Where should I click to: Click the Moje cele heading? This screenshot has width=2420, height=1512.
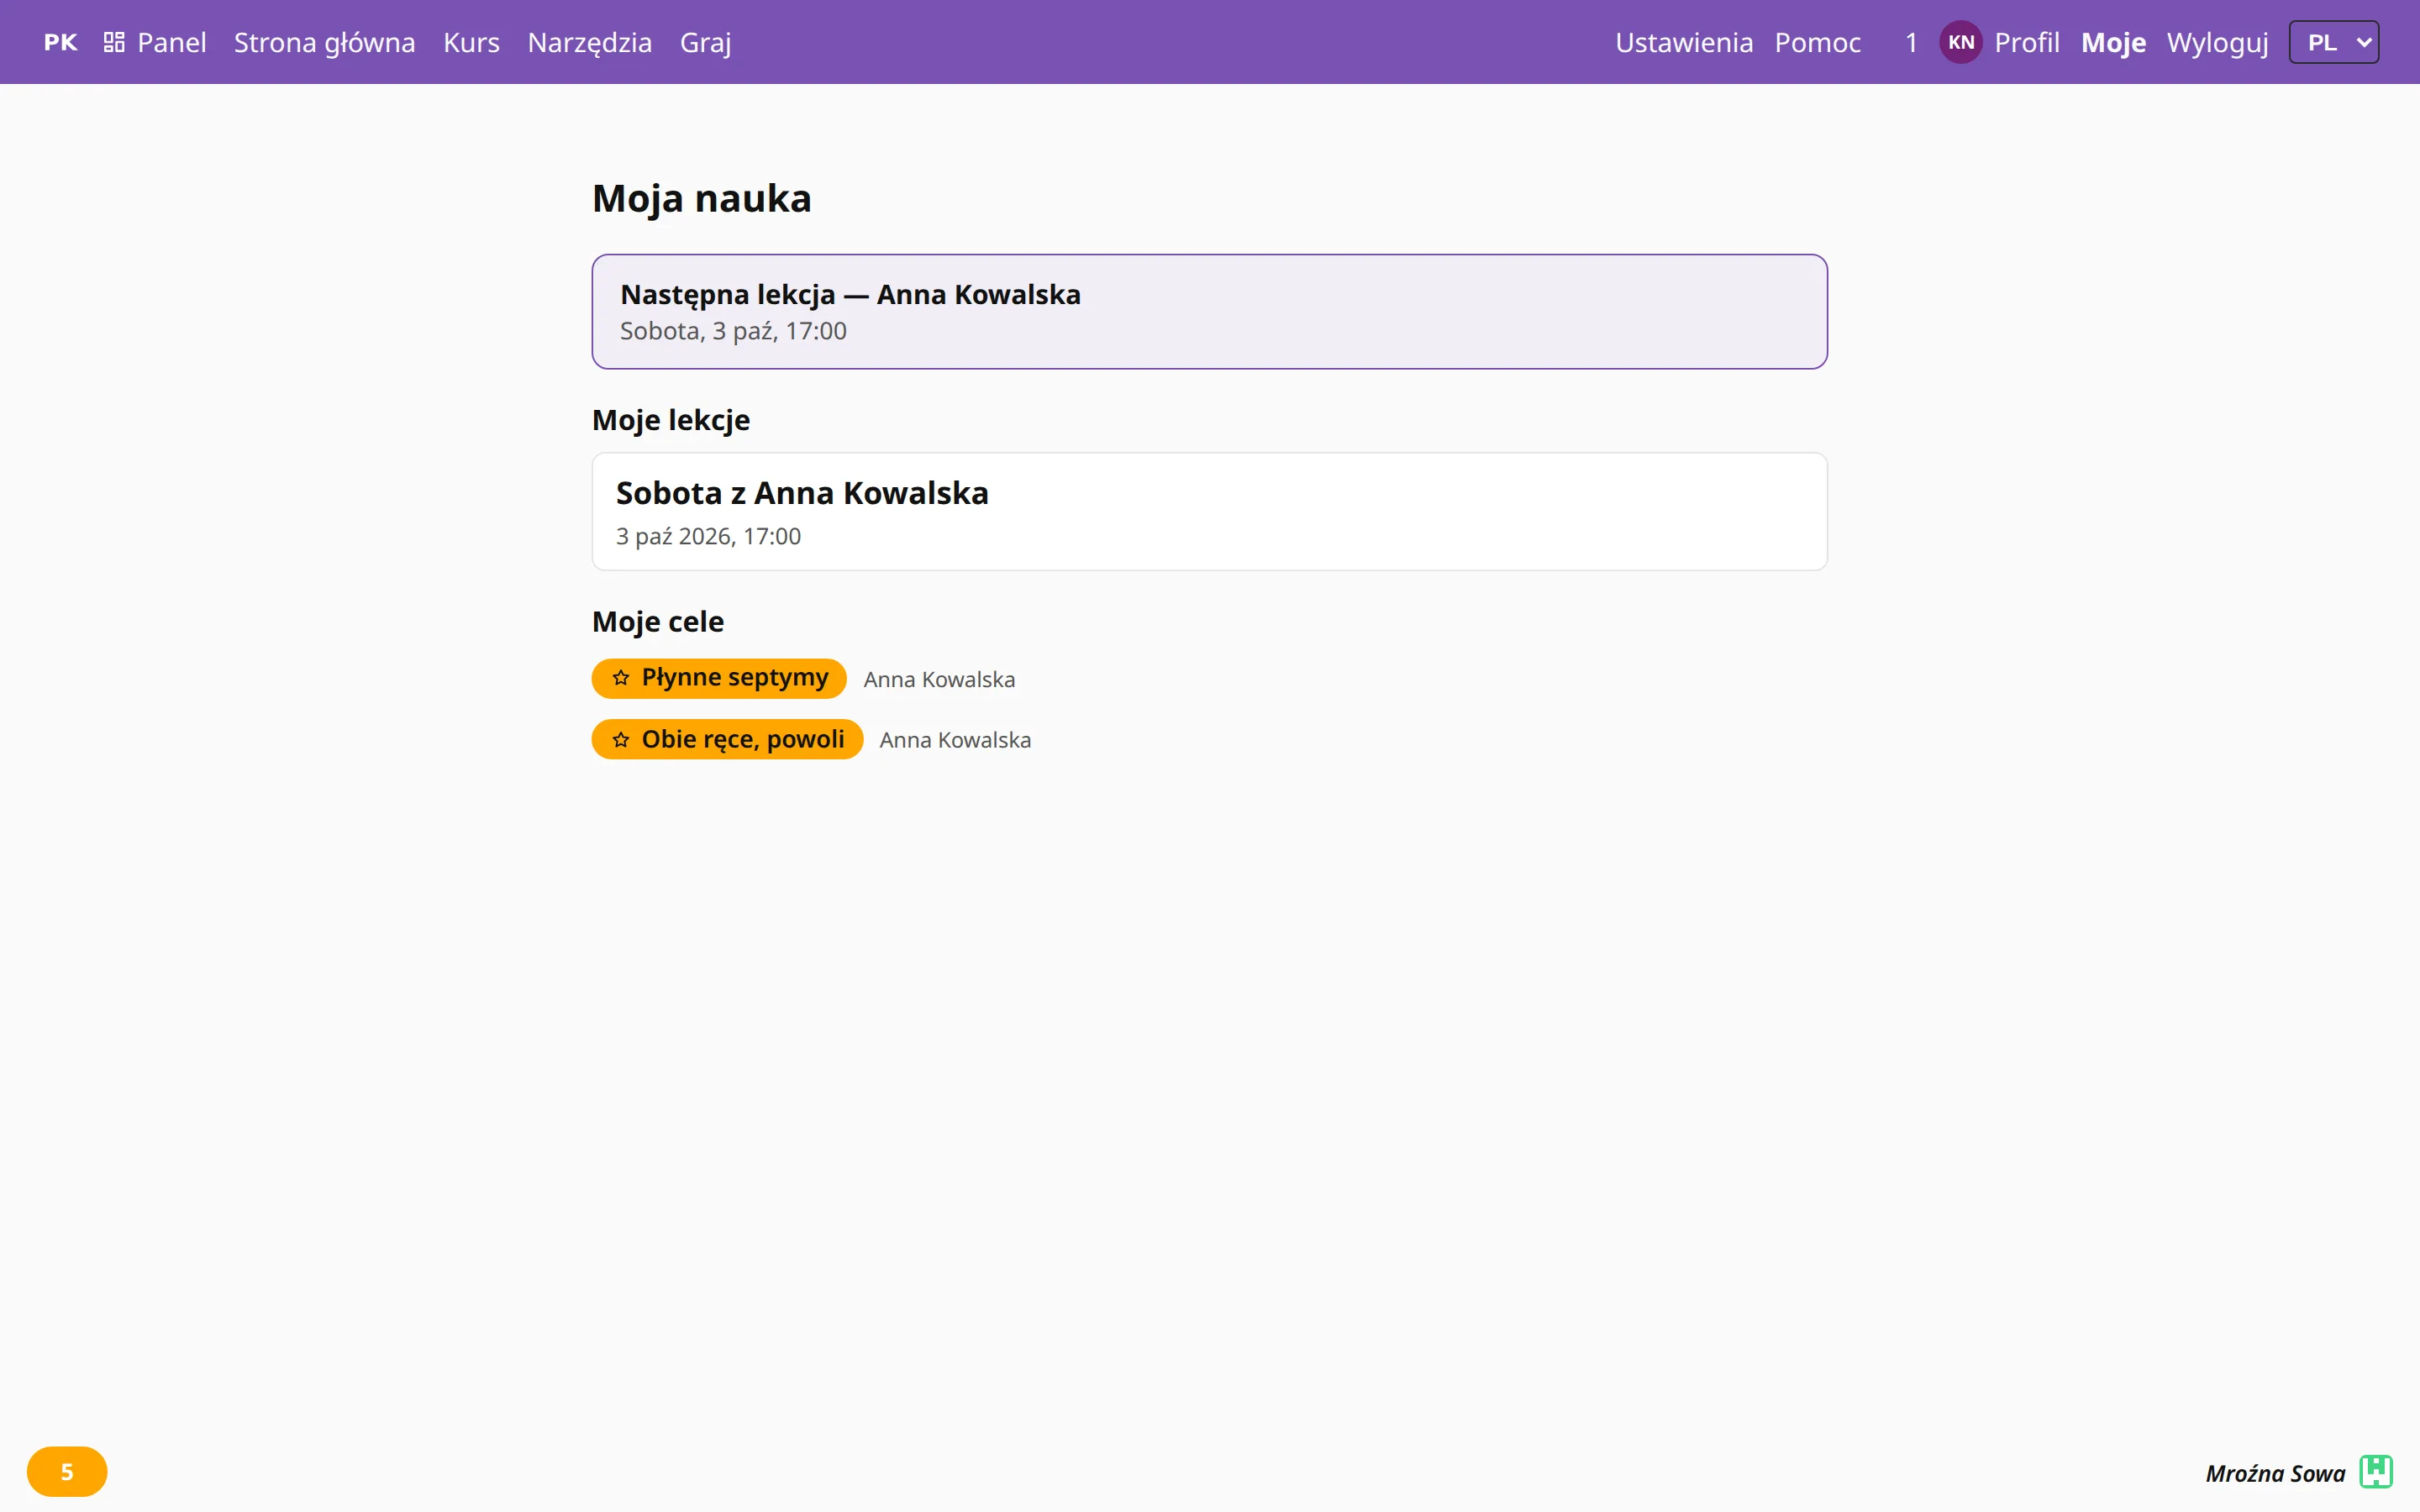[x=657, y=621]
